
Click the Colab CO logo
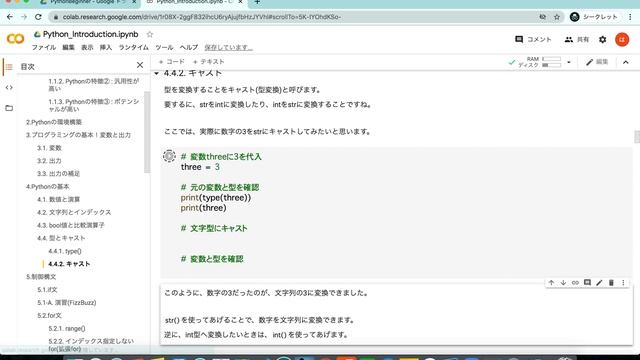point(16,39)
